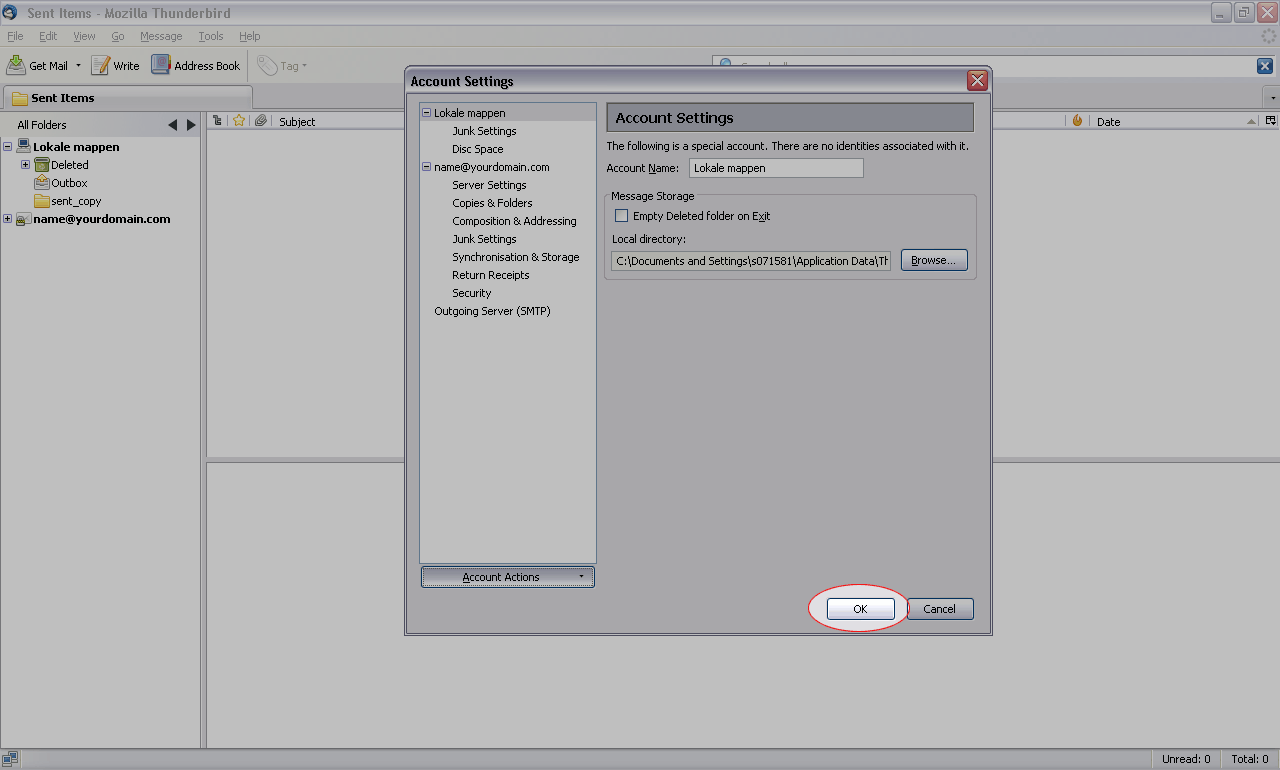Click the Account Name text field
Viewport: 1280px width, 770px height.
point(776,168)
